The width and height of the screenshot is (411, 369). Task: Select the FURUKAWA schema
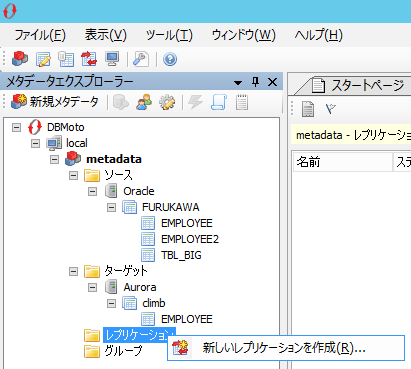pyautogui.click(x=171, y=207)
